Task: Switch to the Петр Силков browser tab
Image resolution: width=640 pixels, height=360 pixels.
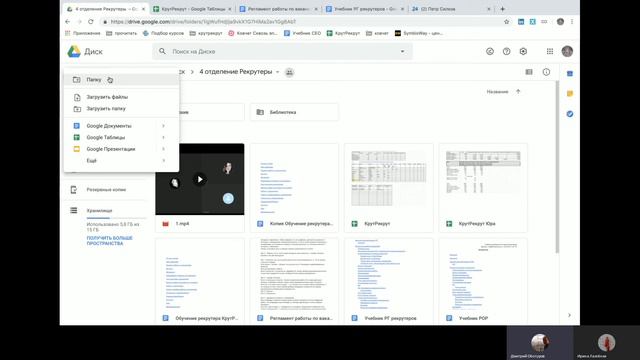Action: 451,9
